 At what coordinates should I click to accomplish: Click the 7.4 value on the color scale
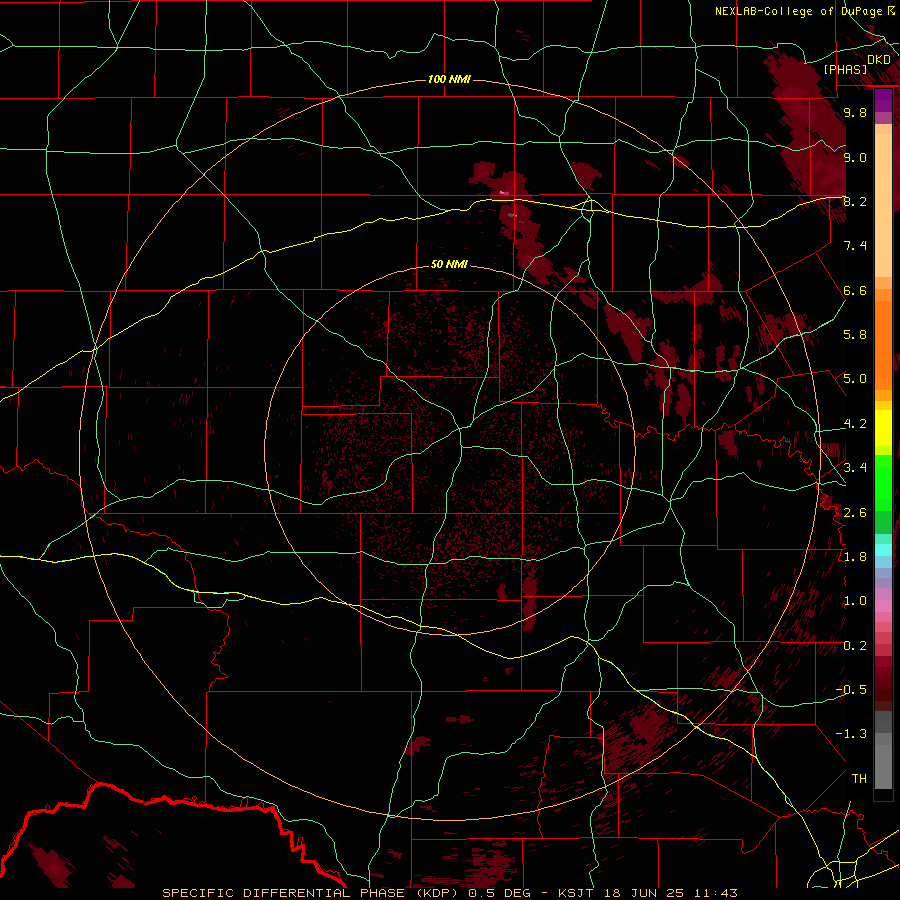point(855,246)
